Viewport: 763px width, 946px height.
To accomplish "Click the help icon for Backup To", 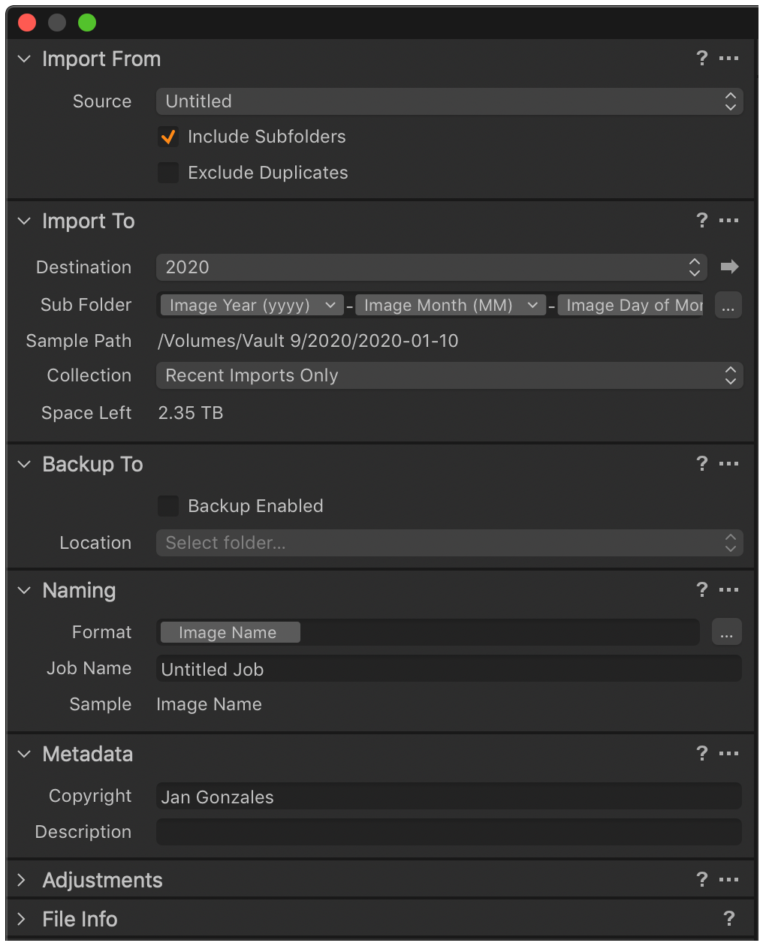I will point(702,463).
